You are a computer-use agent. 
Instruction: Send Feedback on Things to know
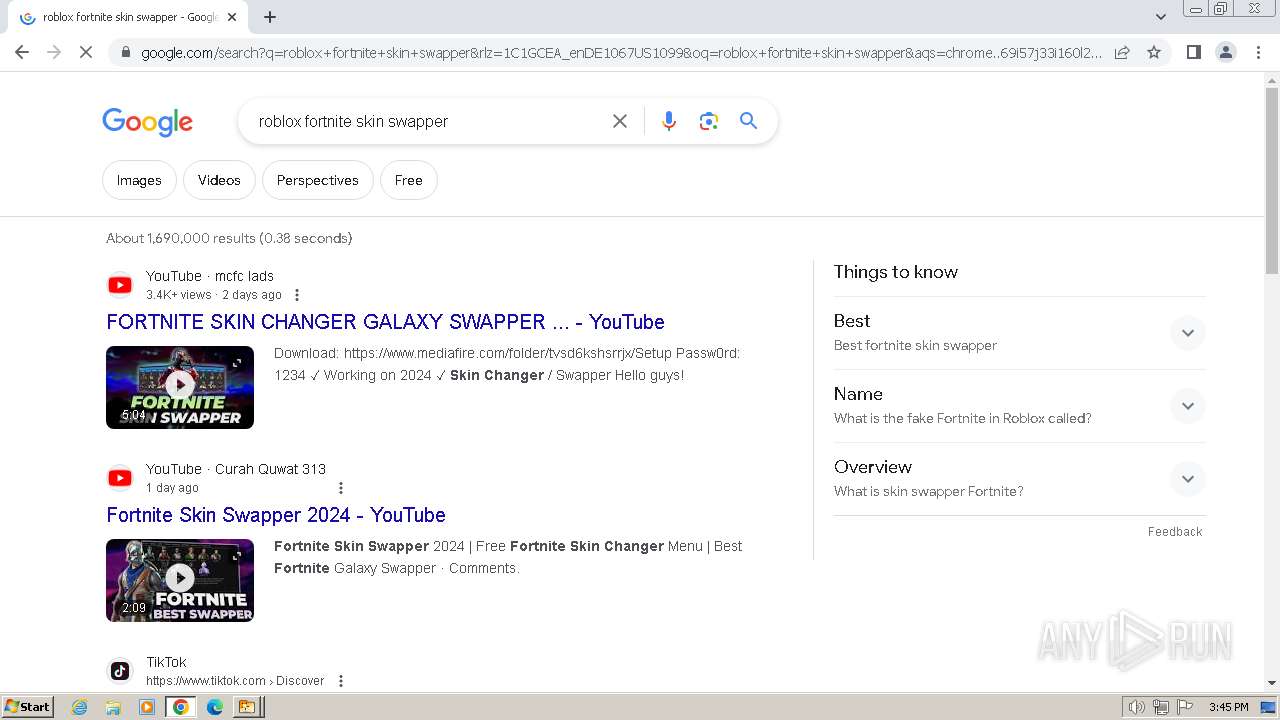pos(1175,532)
